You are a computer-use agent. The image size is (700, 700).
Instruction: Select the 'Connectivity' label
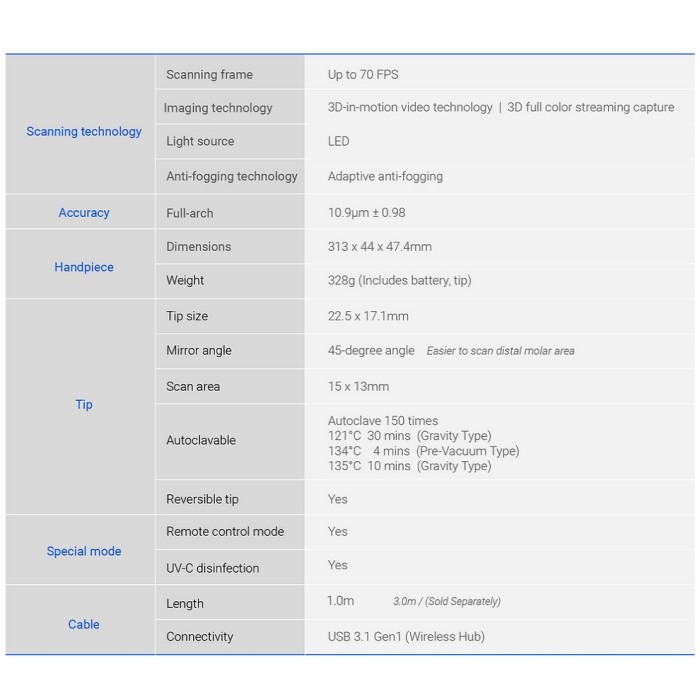200,637
